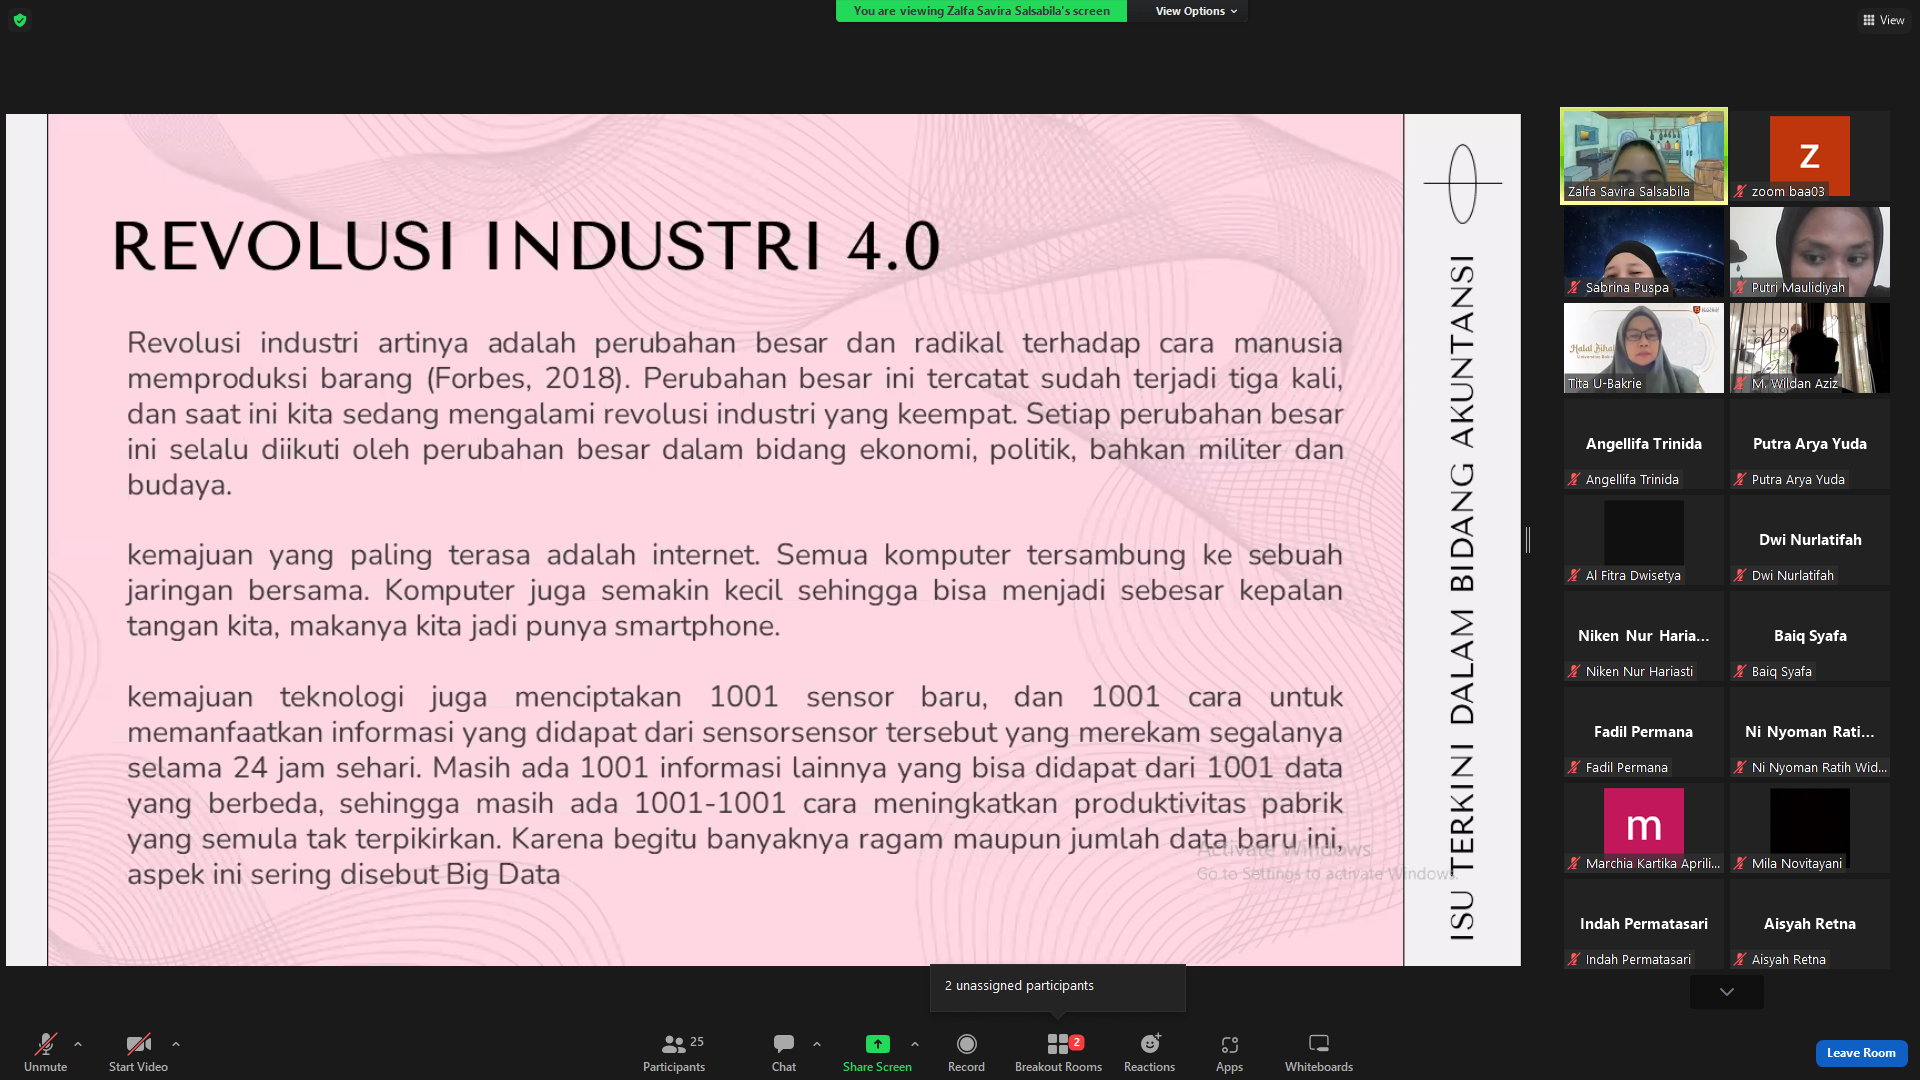Click the muted mic icon on Putri Maulidiyah
The width and height of the screenshot is (1920, 1080).
[1740, 288]
